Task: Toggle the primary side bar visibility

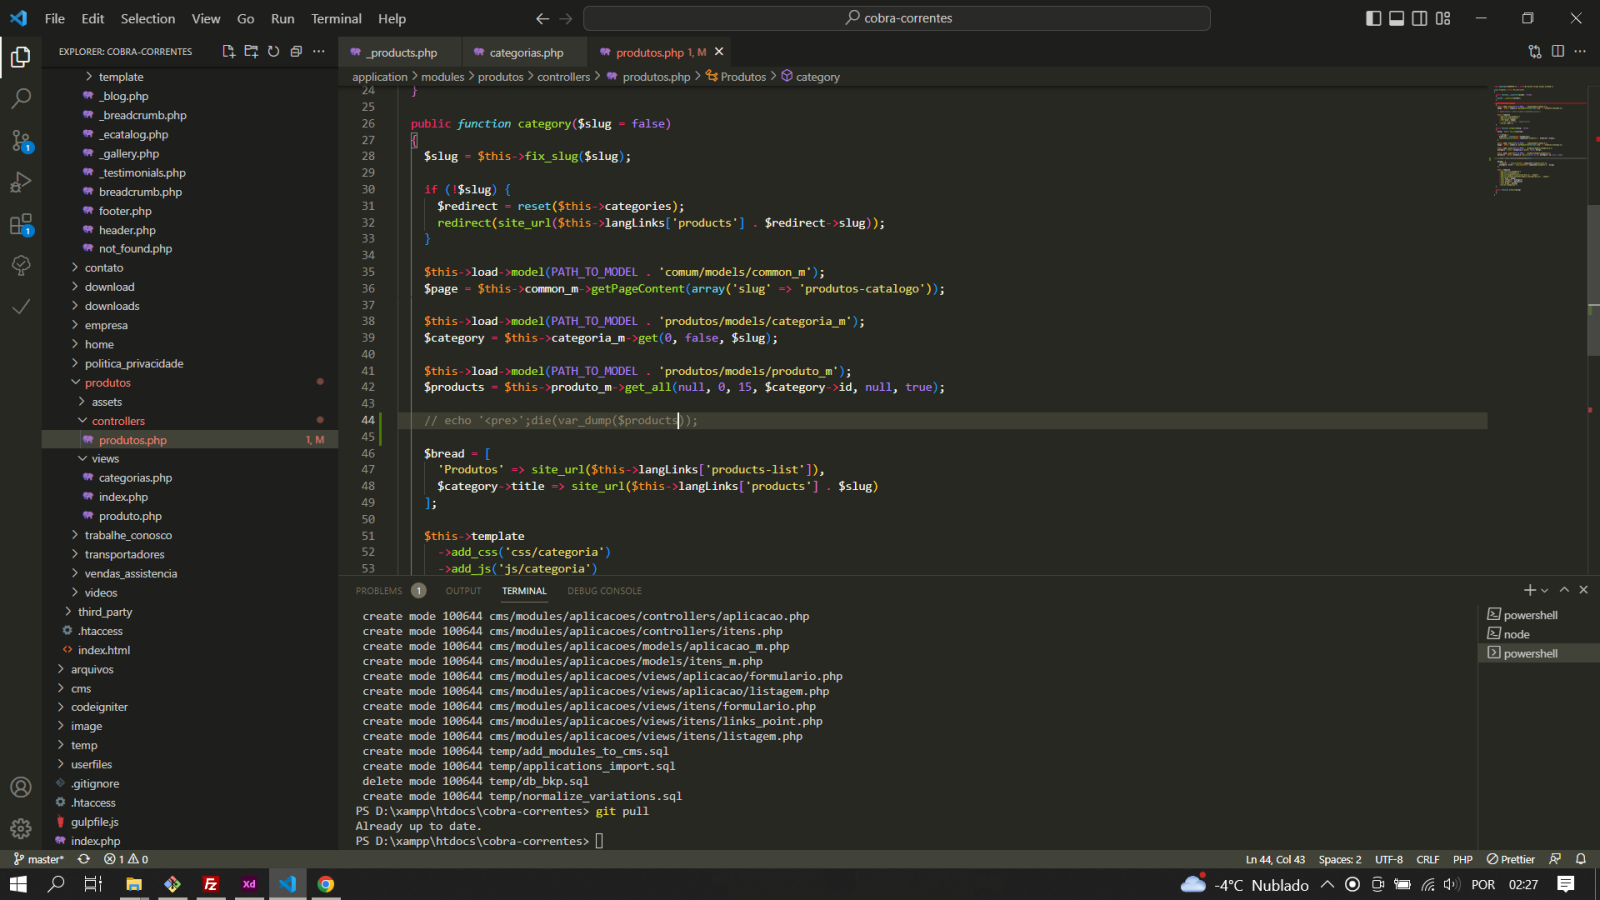Action: (x=1374, y=18)
